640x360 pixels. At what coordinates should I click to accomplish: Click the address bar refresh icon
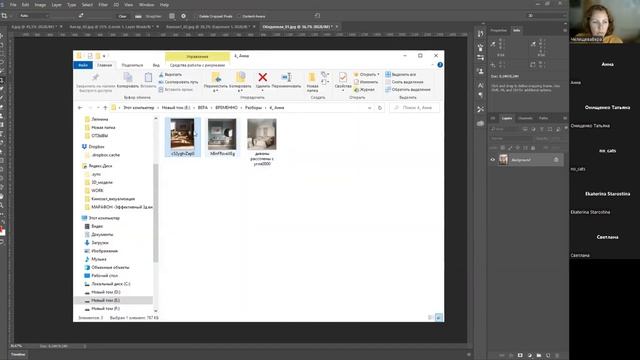[380, 108]
